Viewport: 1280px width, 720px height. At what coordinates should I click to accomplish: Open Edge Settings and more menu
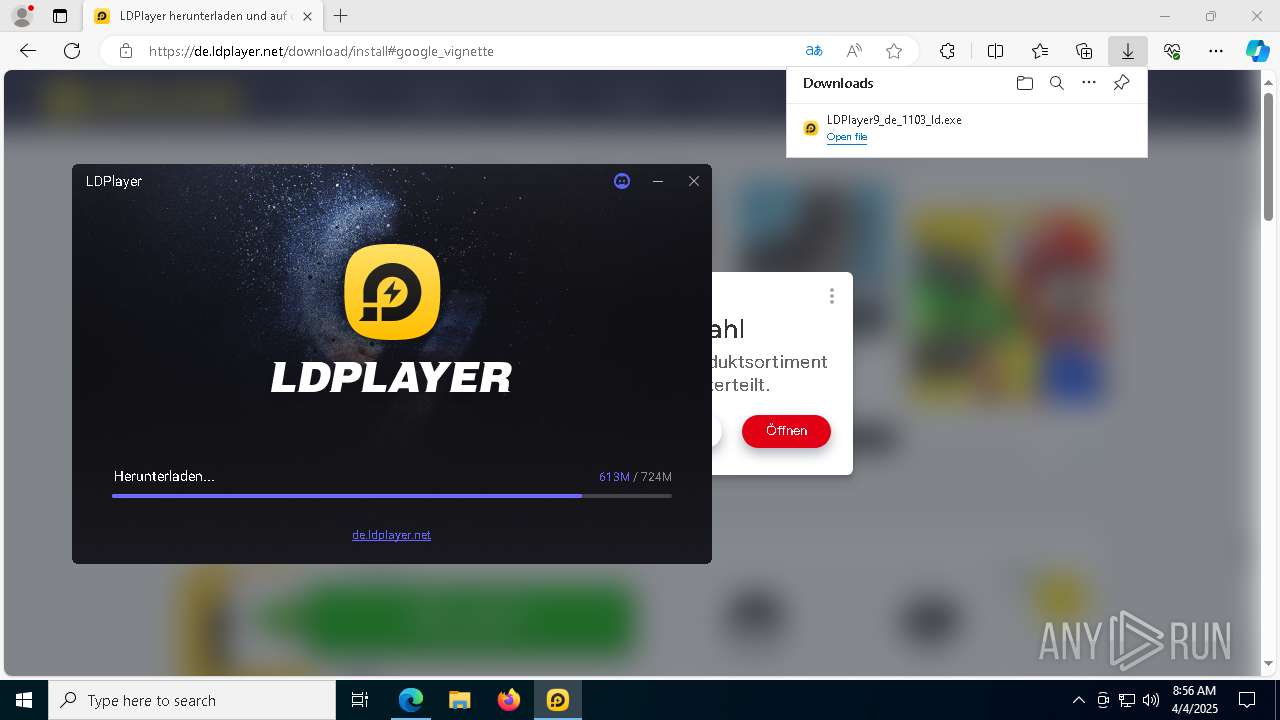1216,51
